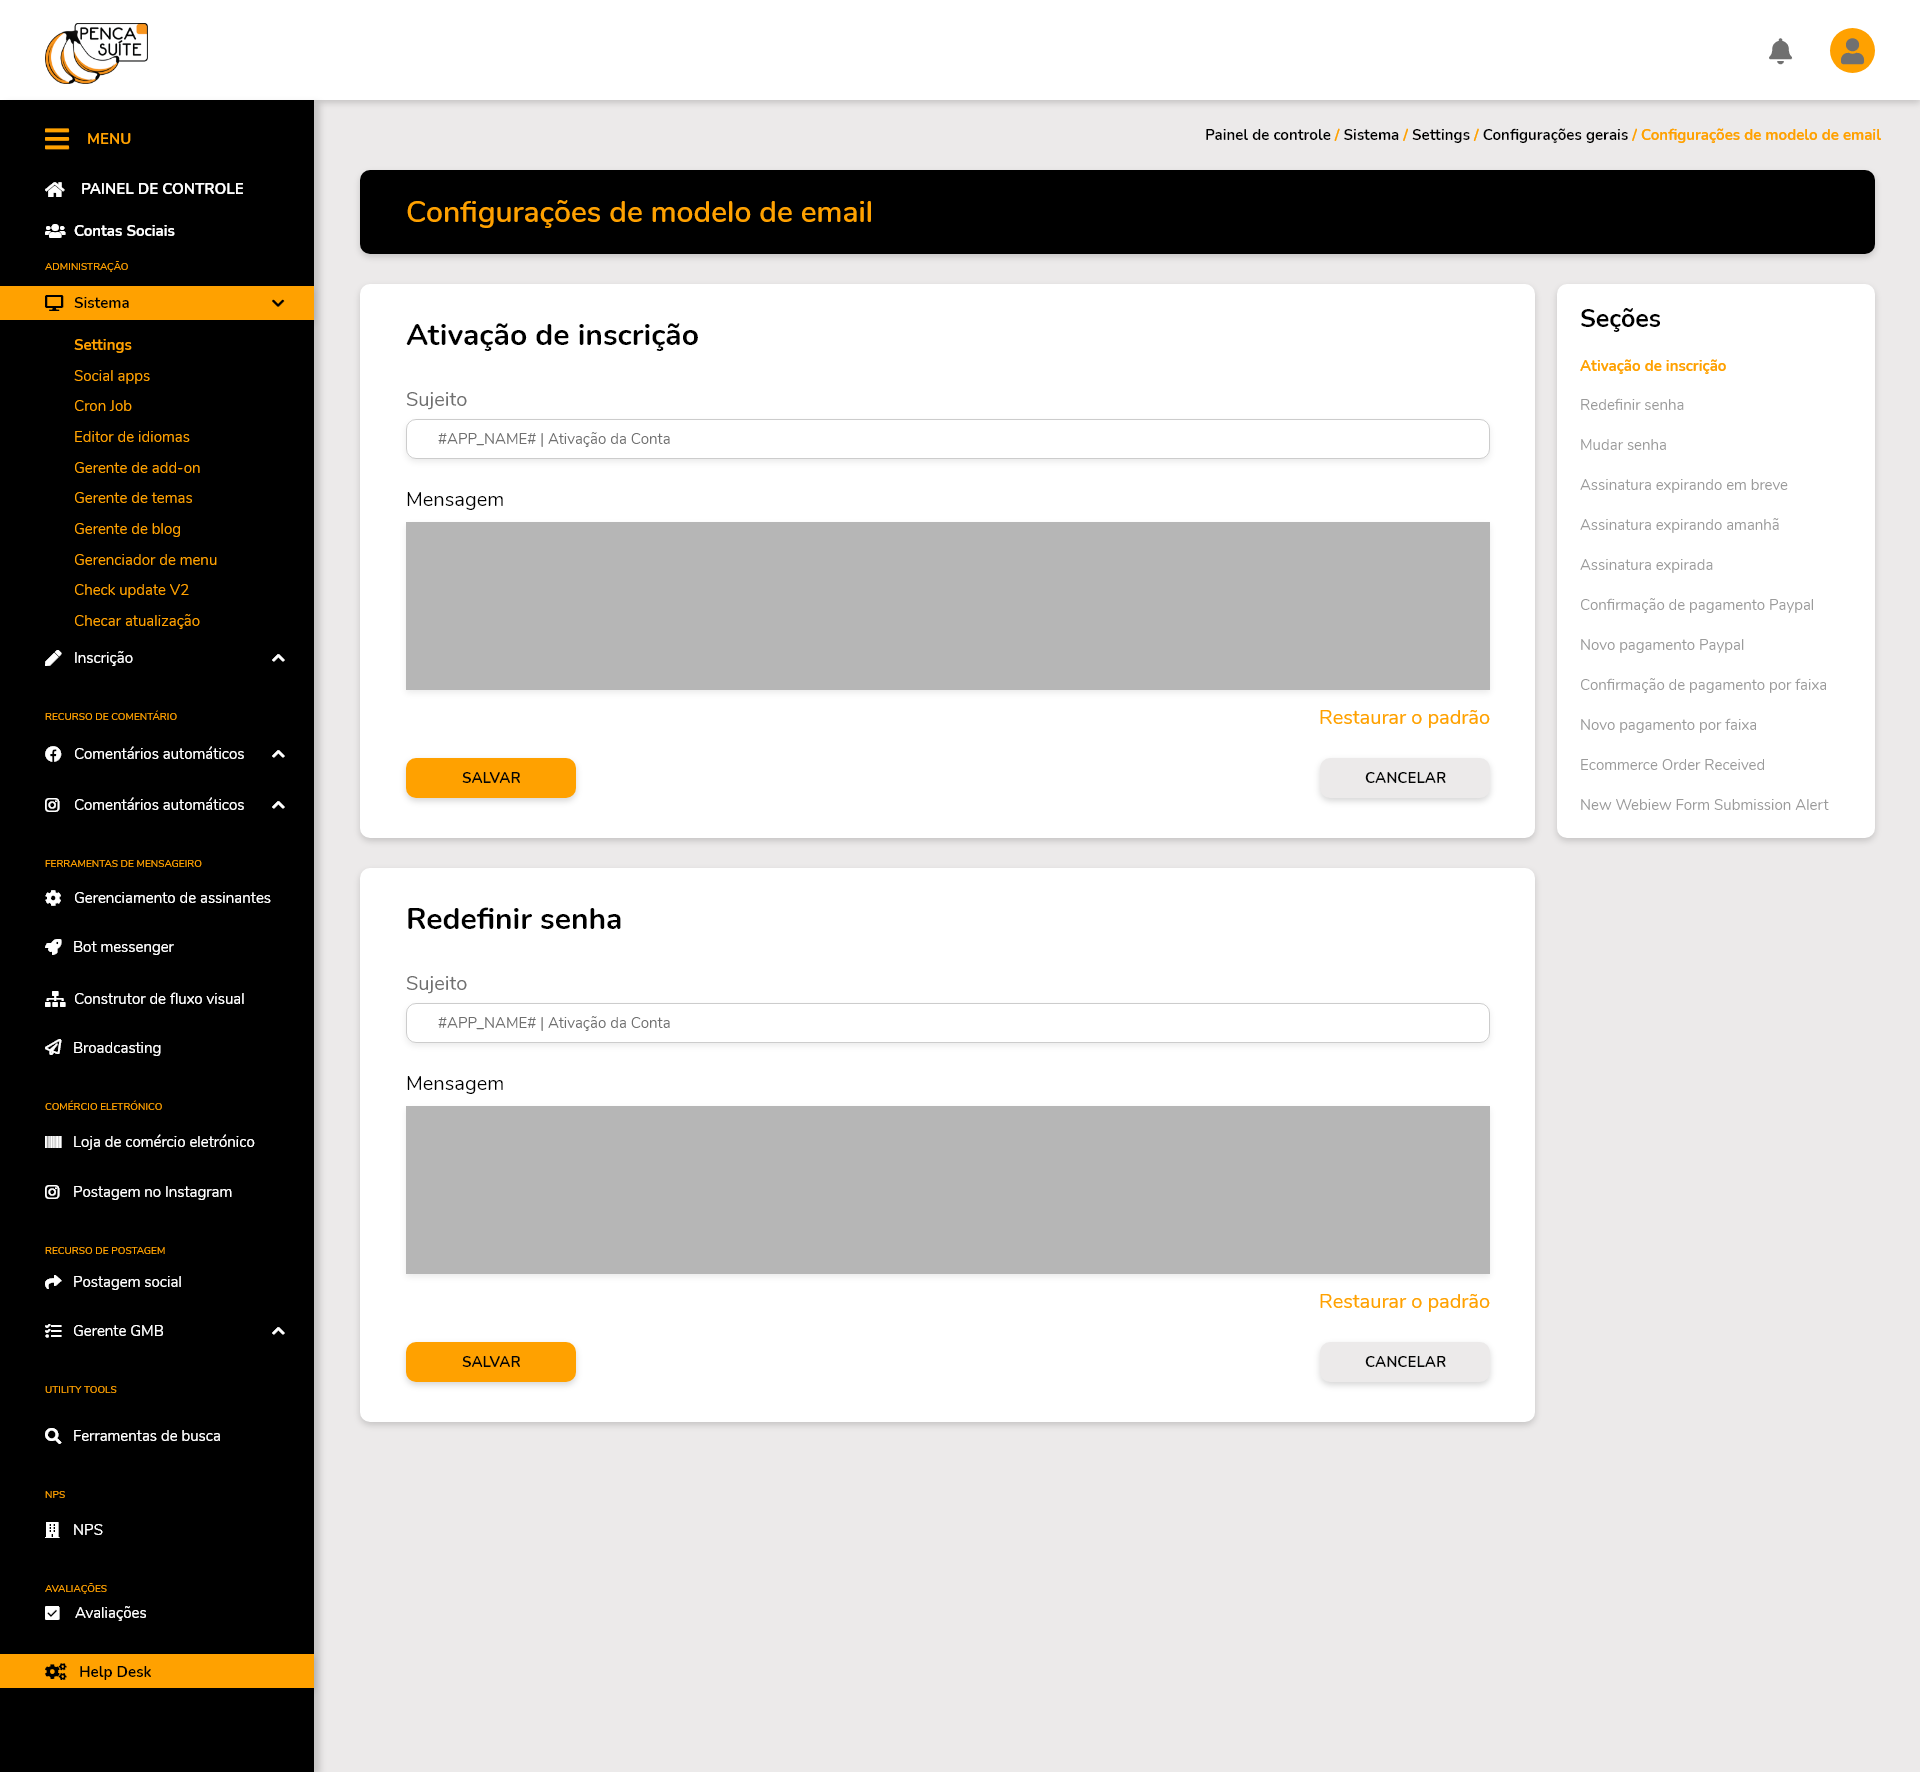This screenshot has height=1772, width=1920.
Task: Click the Sujeito field in Ativação de inscrição
Action: 947,439
